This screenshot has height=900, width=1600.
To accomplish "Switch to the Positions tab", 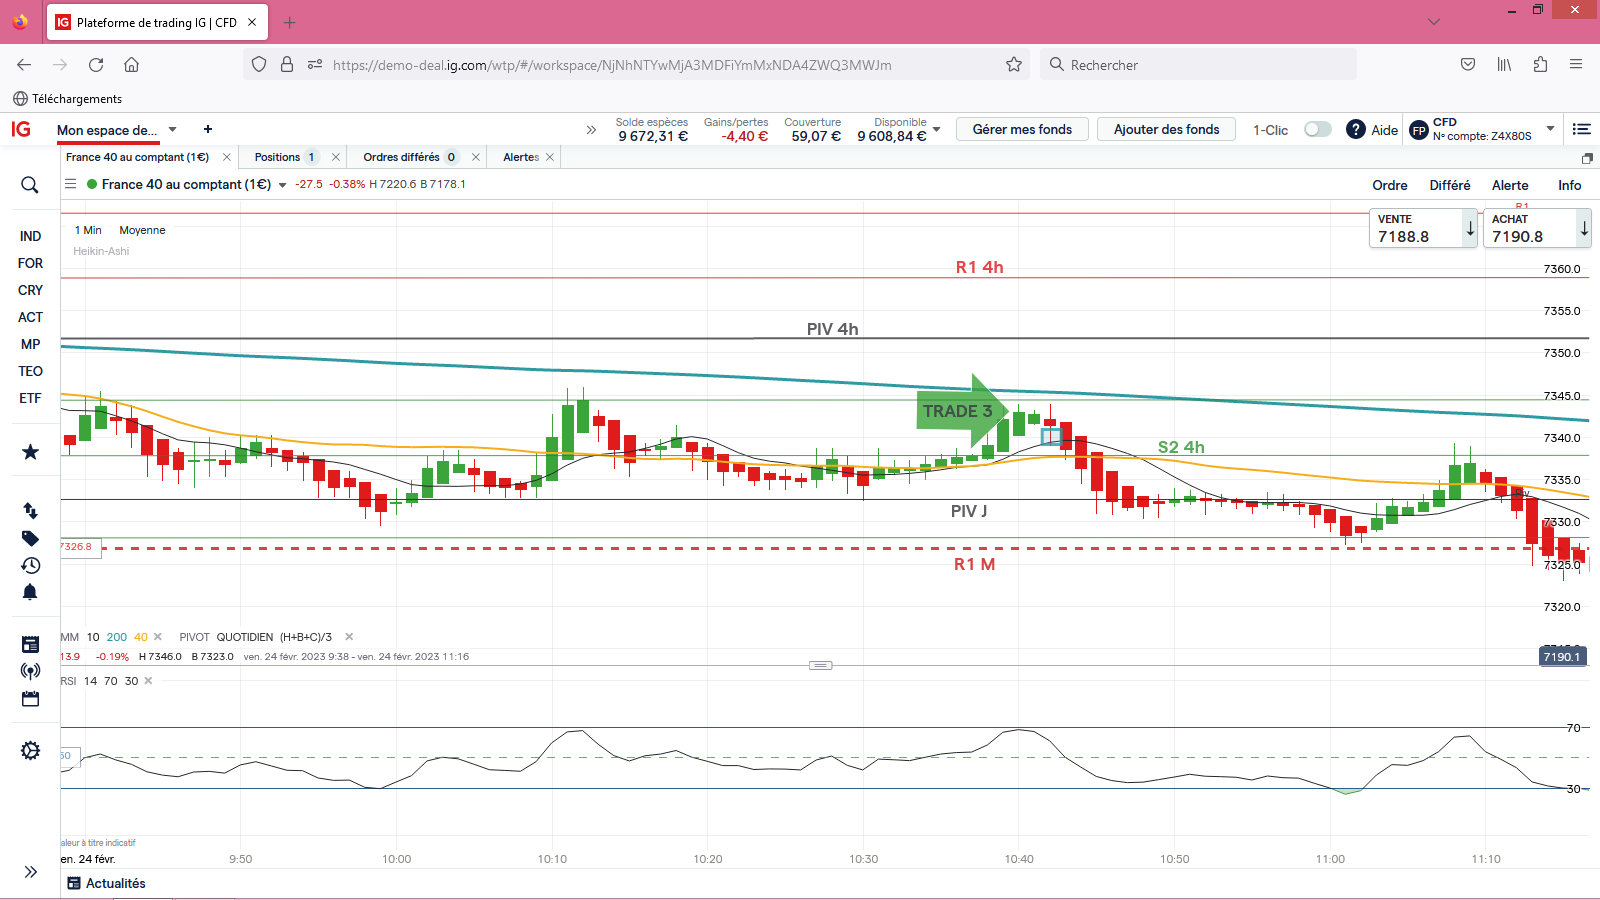I will click(x=278, y=157).
